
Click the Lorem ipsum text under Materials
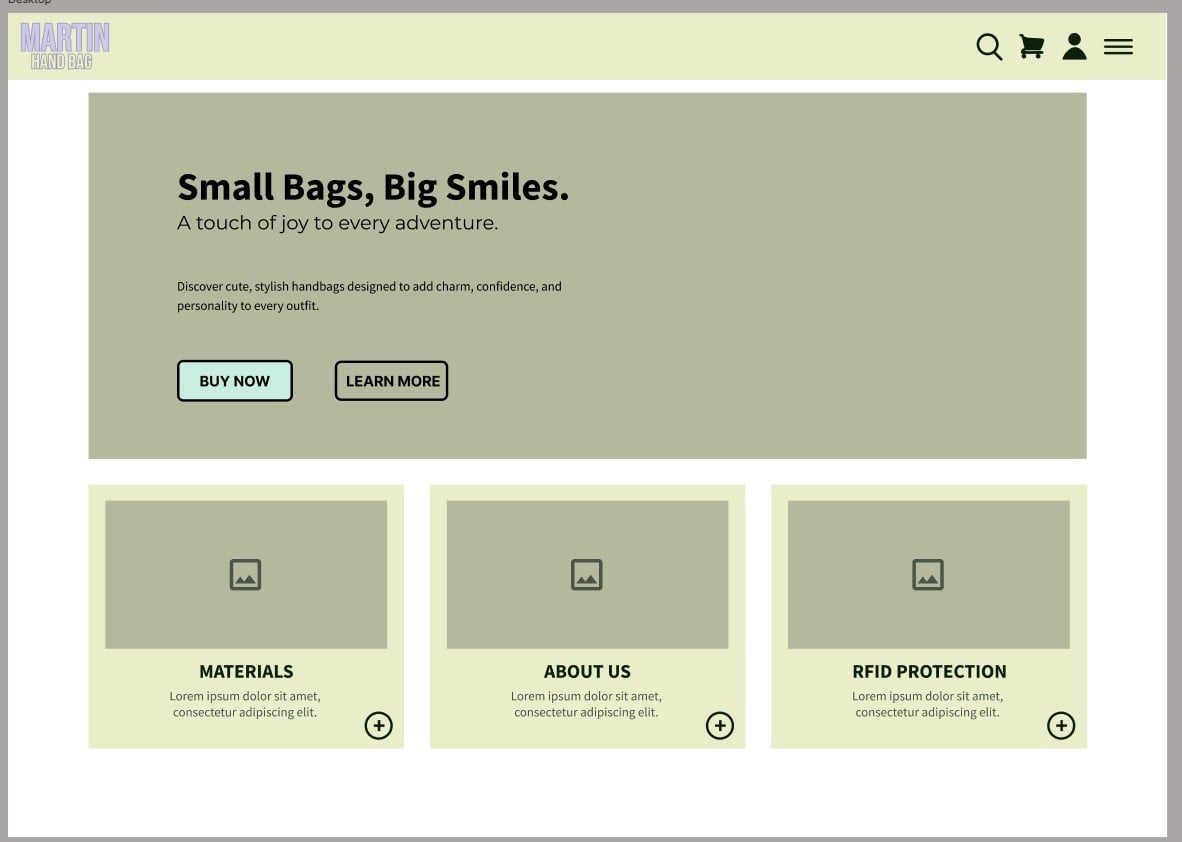[245, 704]
